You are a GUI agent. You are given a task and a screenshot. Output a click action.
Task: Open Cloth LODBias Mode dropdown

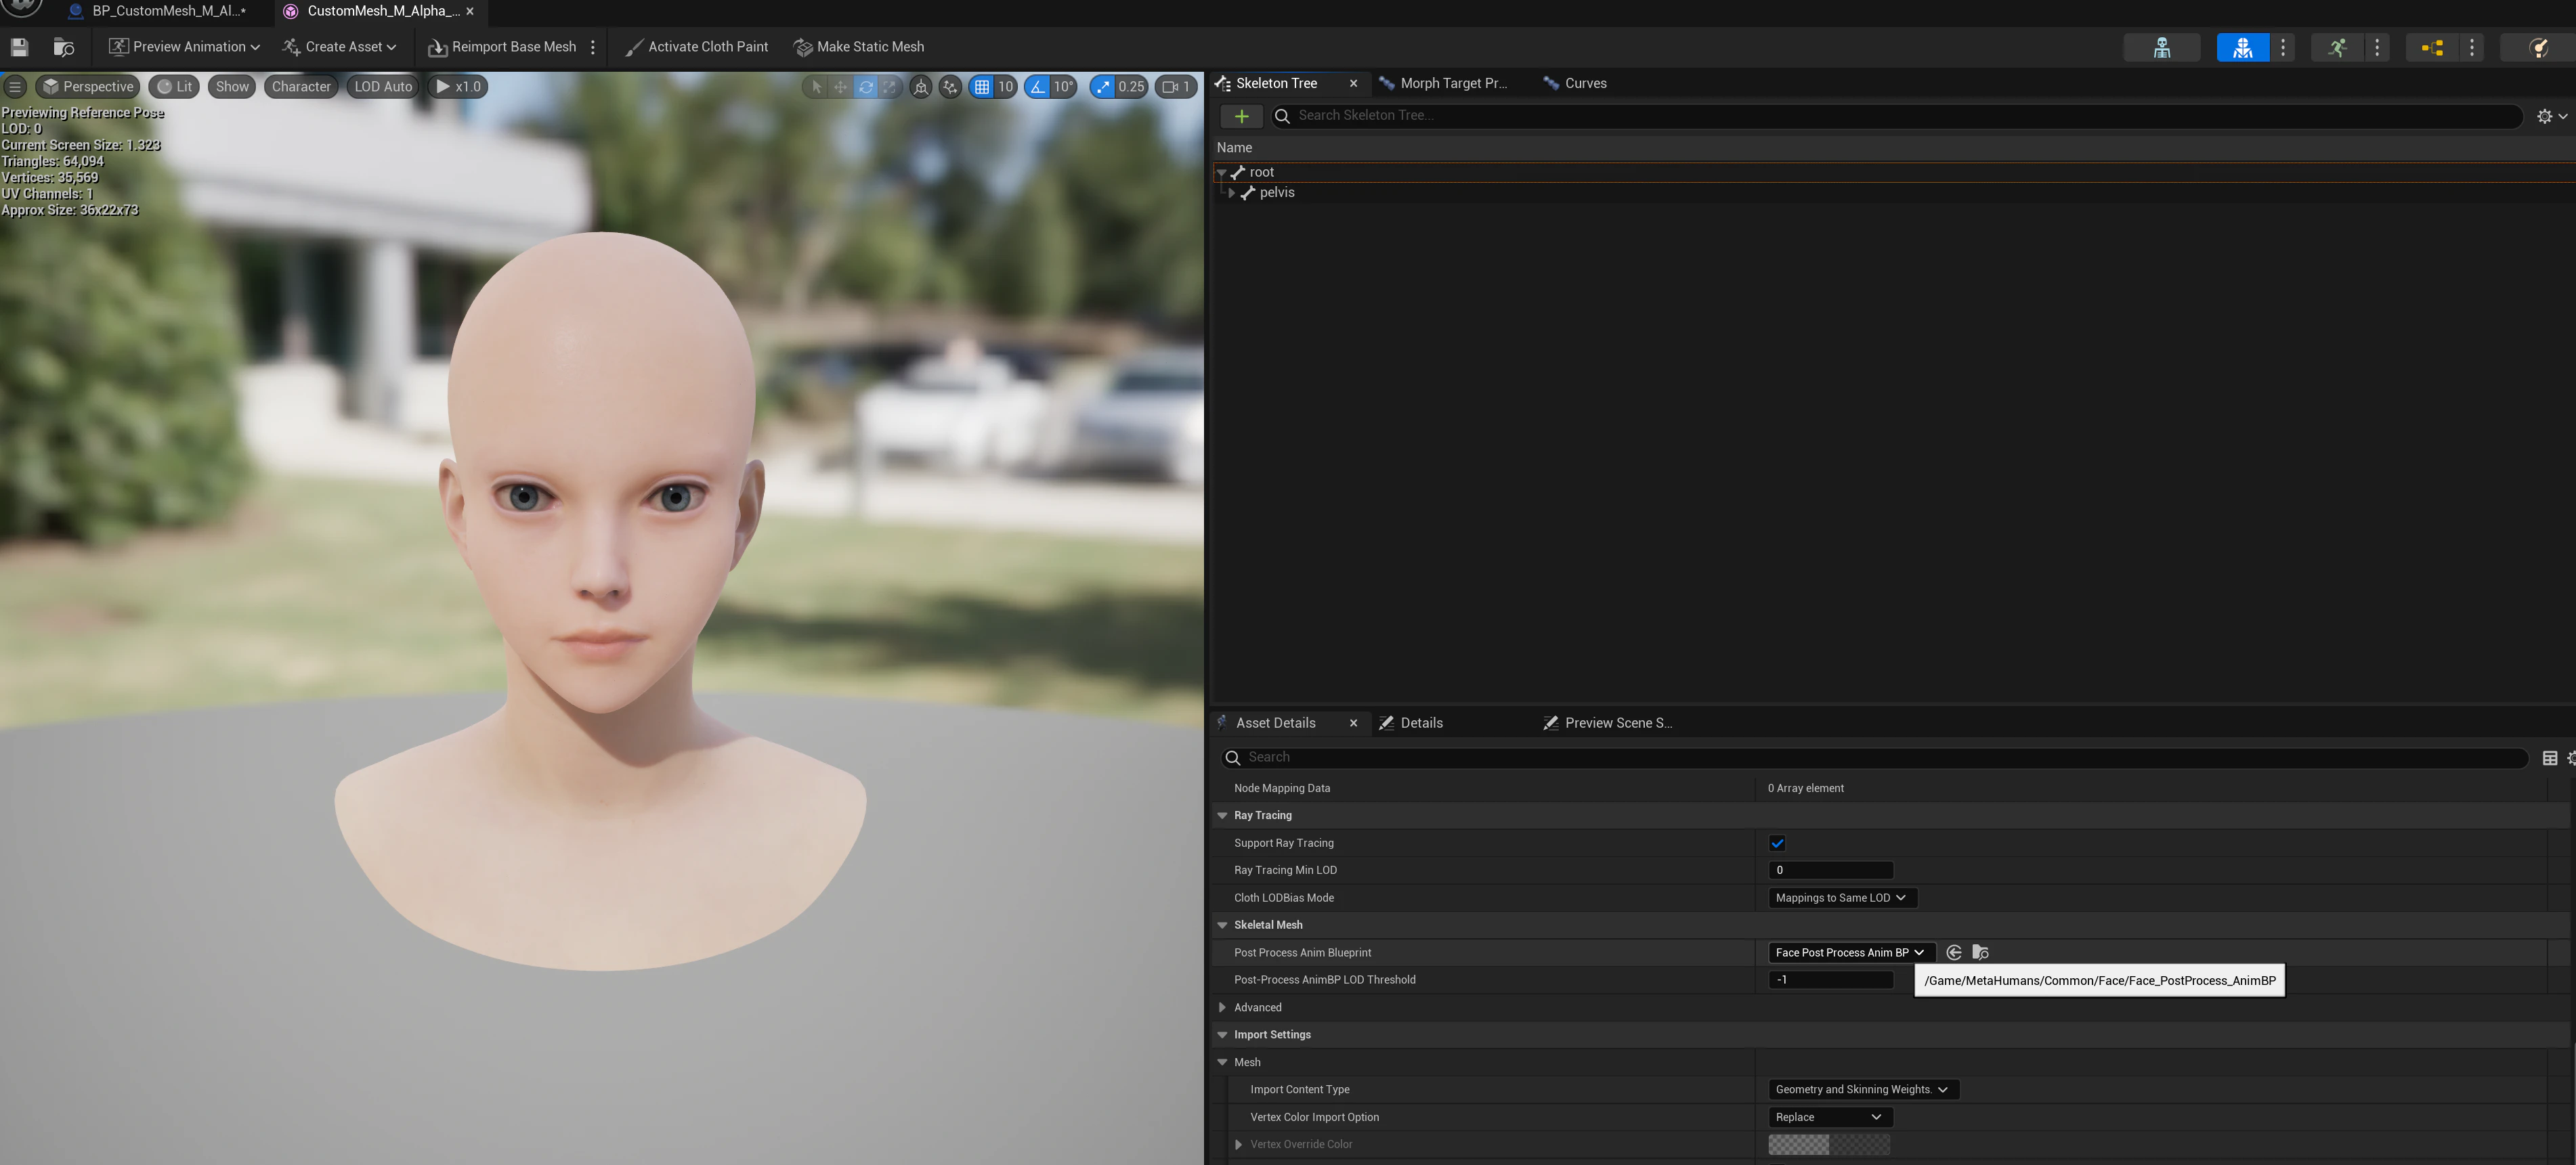1842,898
